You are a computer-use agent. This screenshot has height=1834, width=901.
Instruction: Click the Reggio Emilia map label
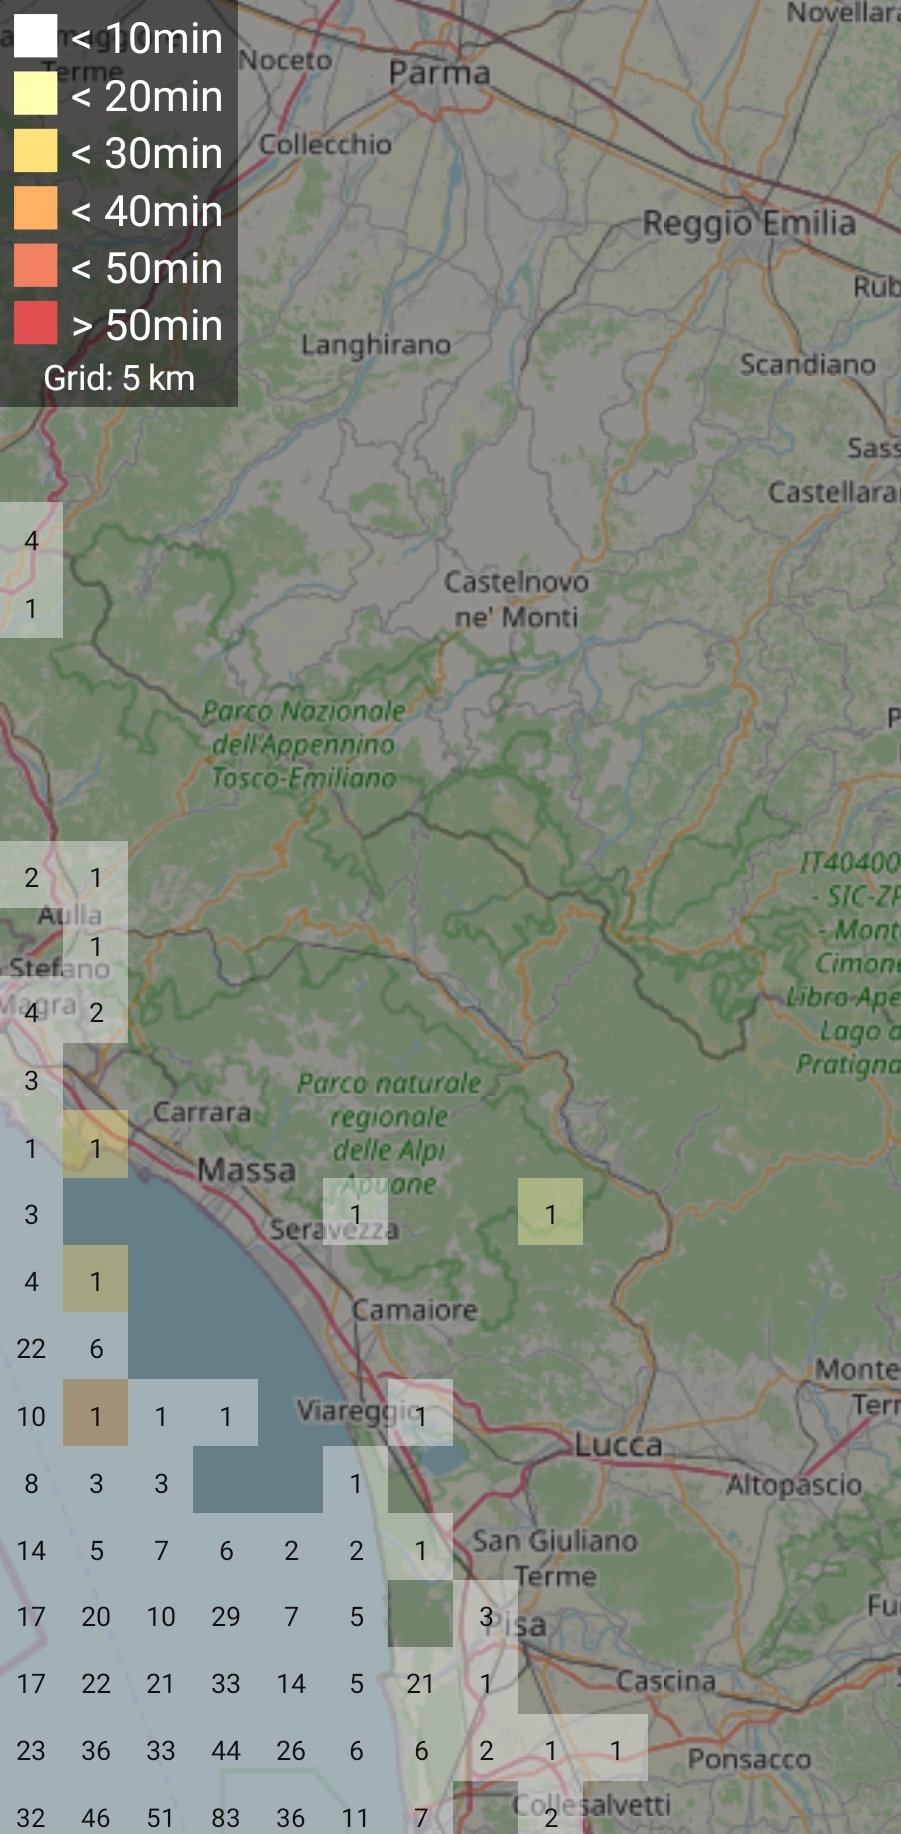coord(748,222)
